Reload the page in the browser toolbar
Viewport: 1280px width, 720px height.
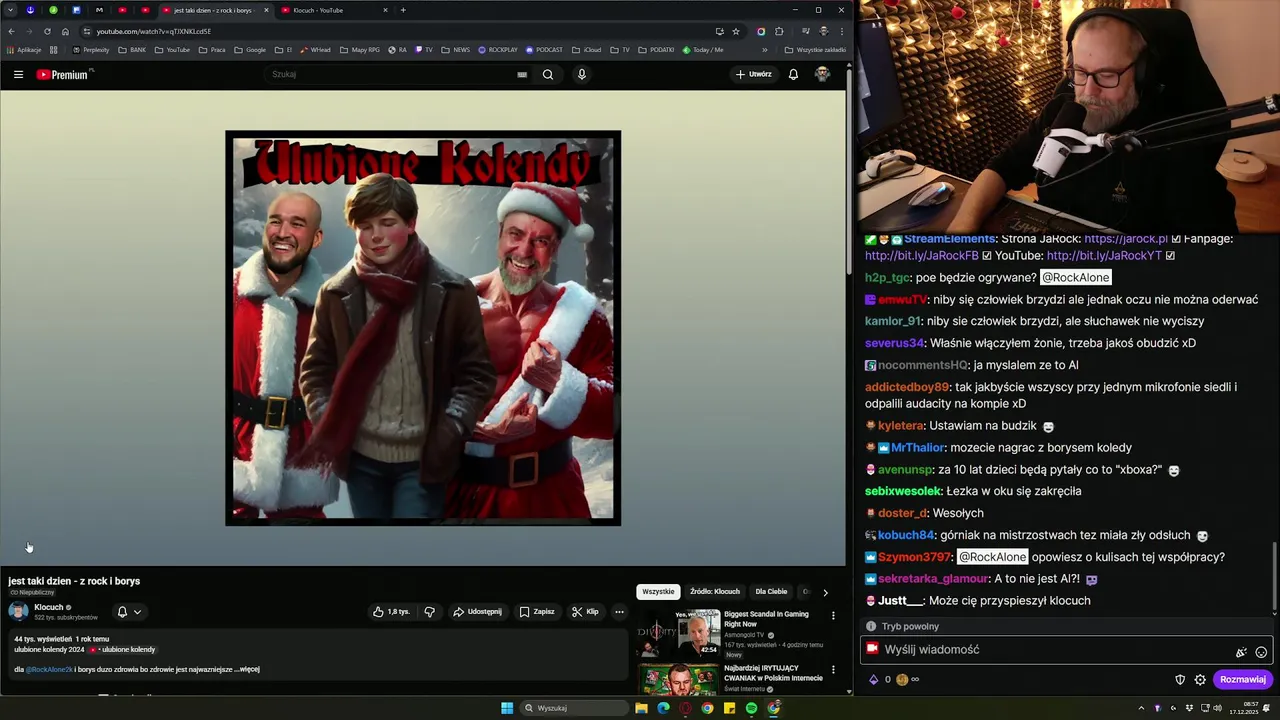point(47,31)
